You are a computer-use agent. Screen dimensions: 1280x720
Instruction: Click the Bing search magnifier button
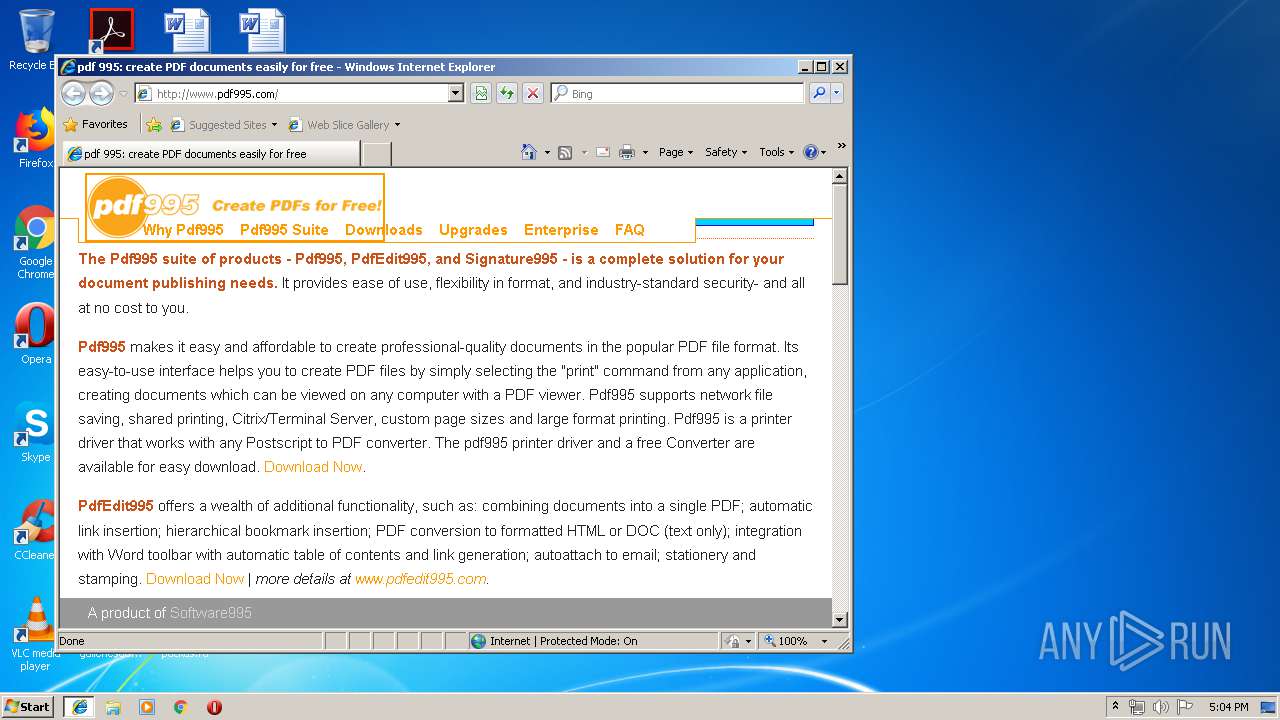(819, 93)
